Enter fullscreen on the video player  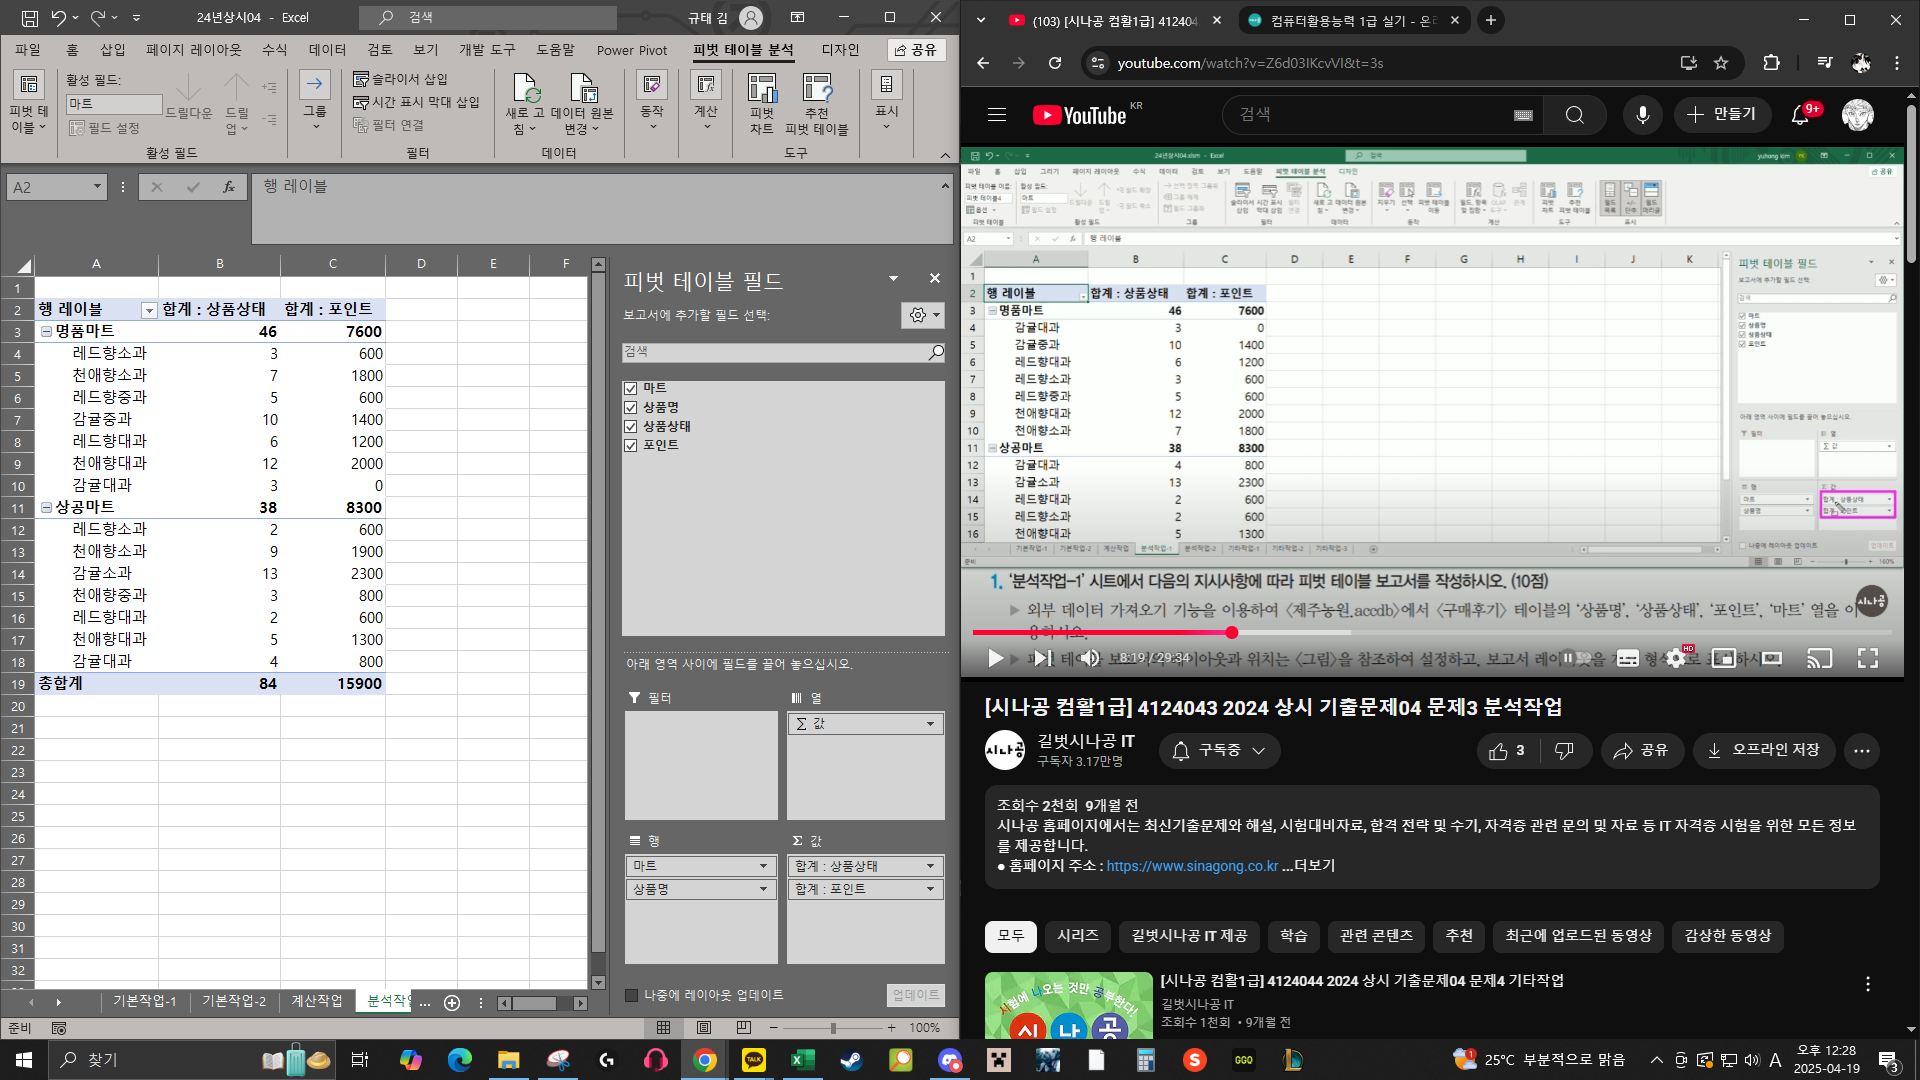point(1867,658)
